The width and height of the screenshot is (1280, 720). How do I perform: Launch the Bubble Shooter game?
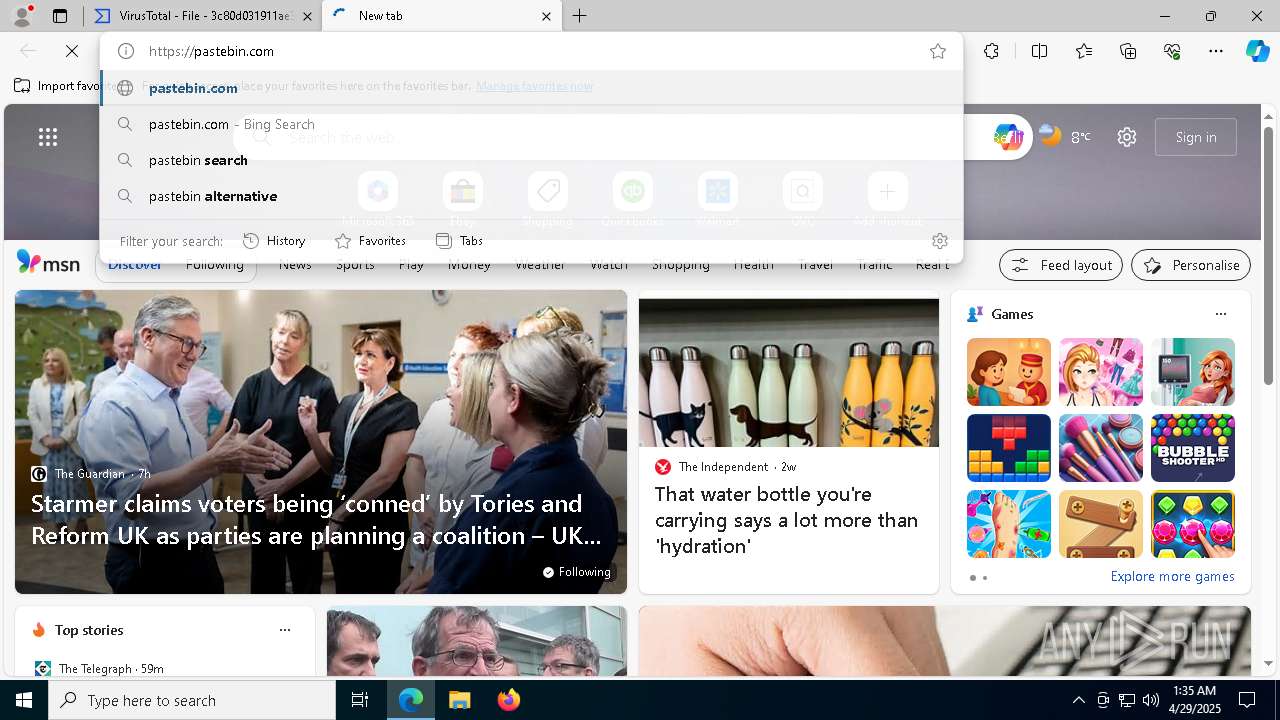1193,448
